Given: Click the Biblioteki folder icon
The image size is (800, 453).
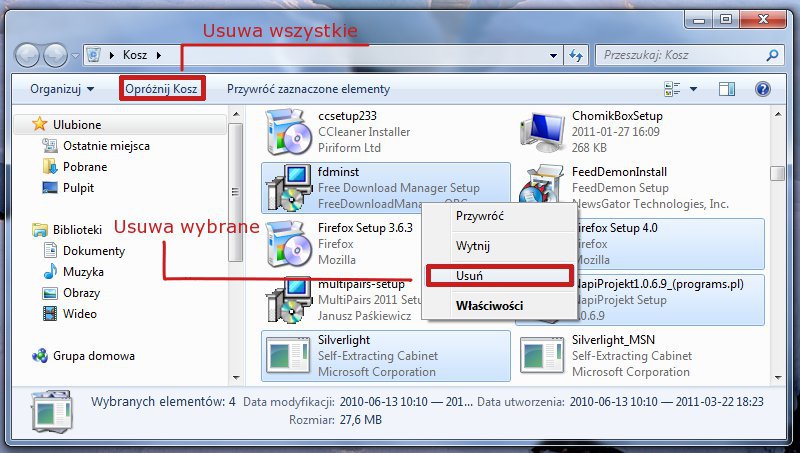Looking at the screenshot, I should click(40, 230).
